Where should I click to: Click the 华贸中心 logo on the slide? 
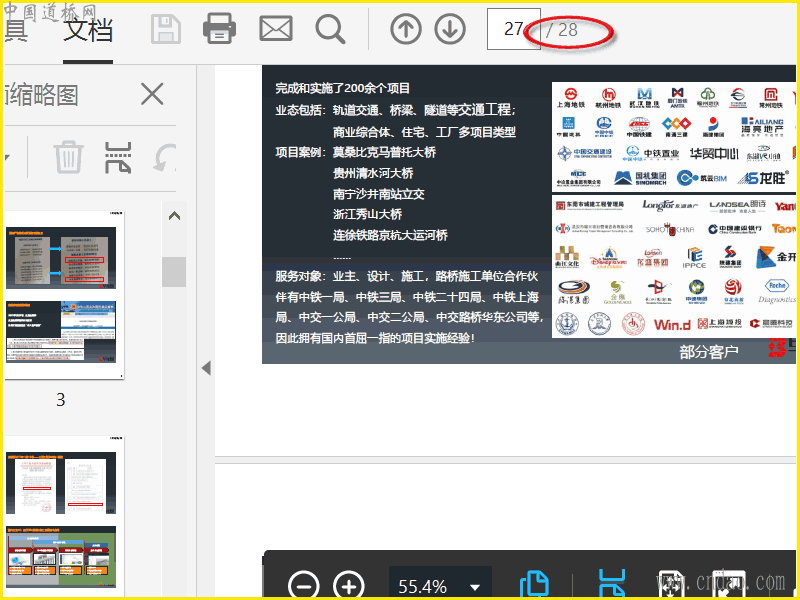tap(714, 154)
